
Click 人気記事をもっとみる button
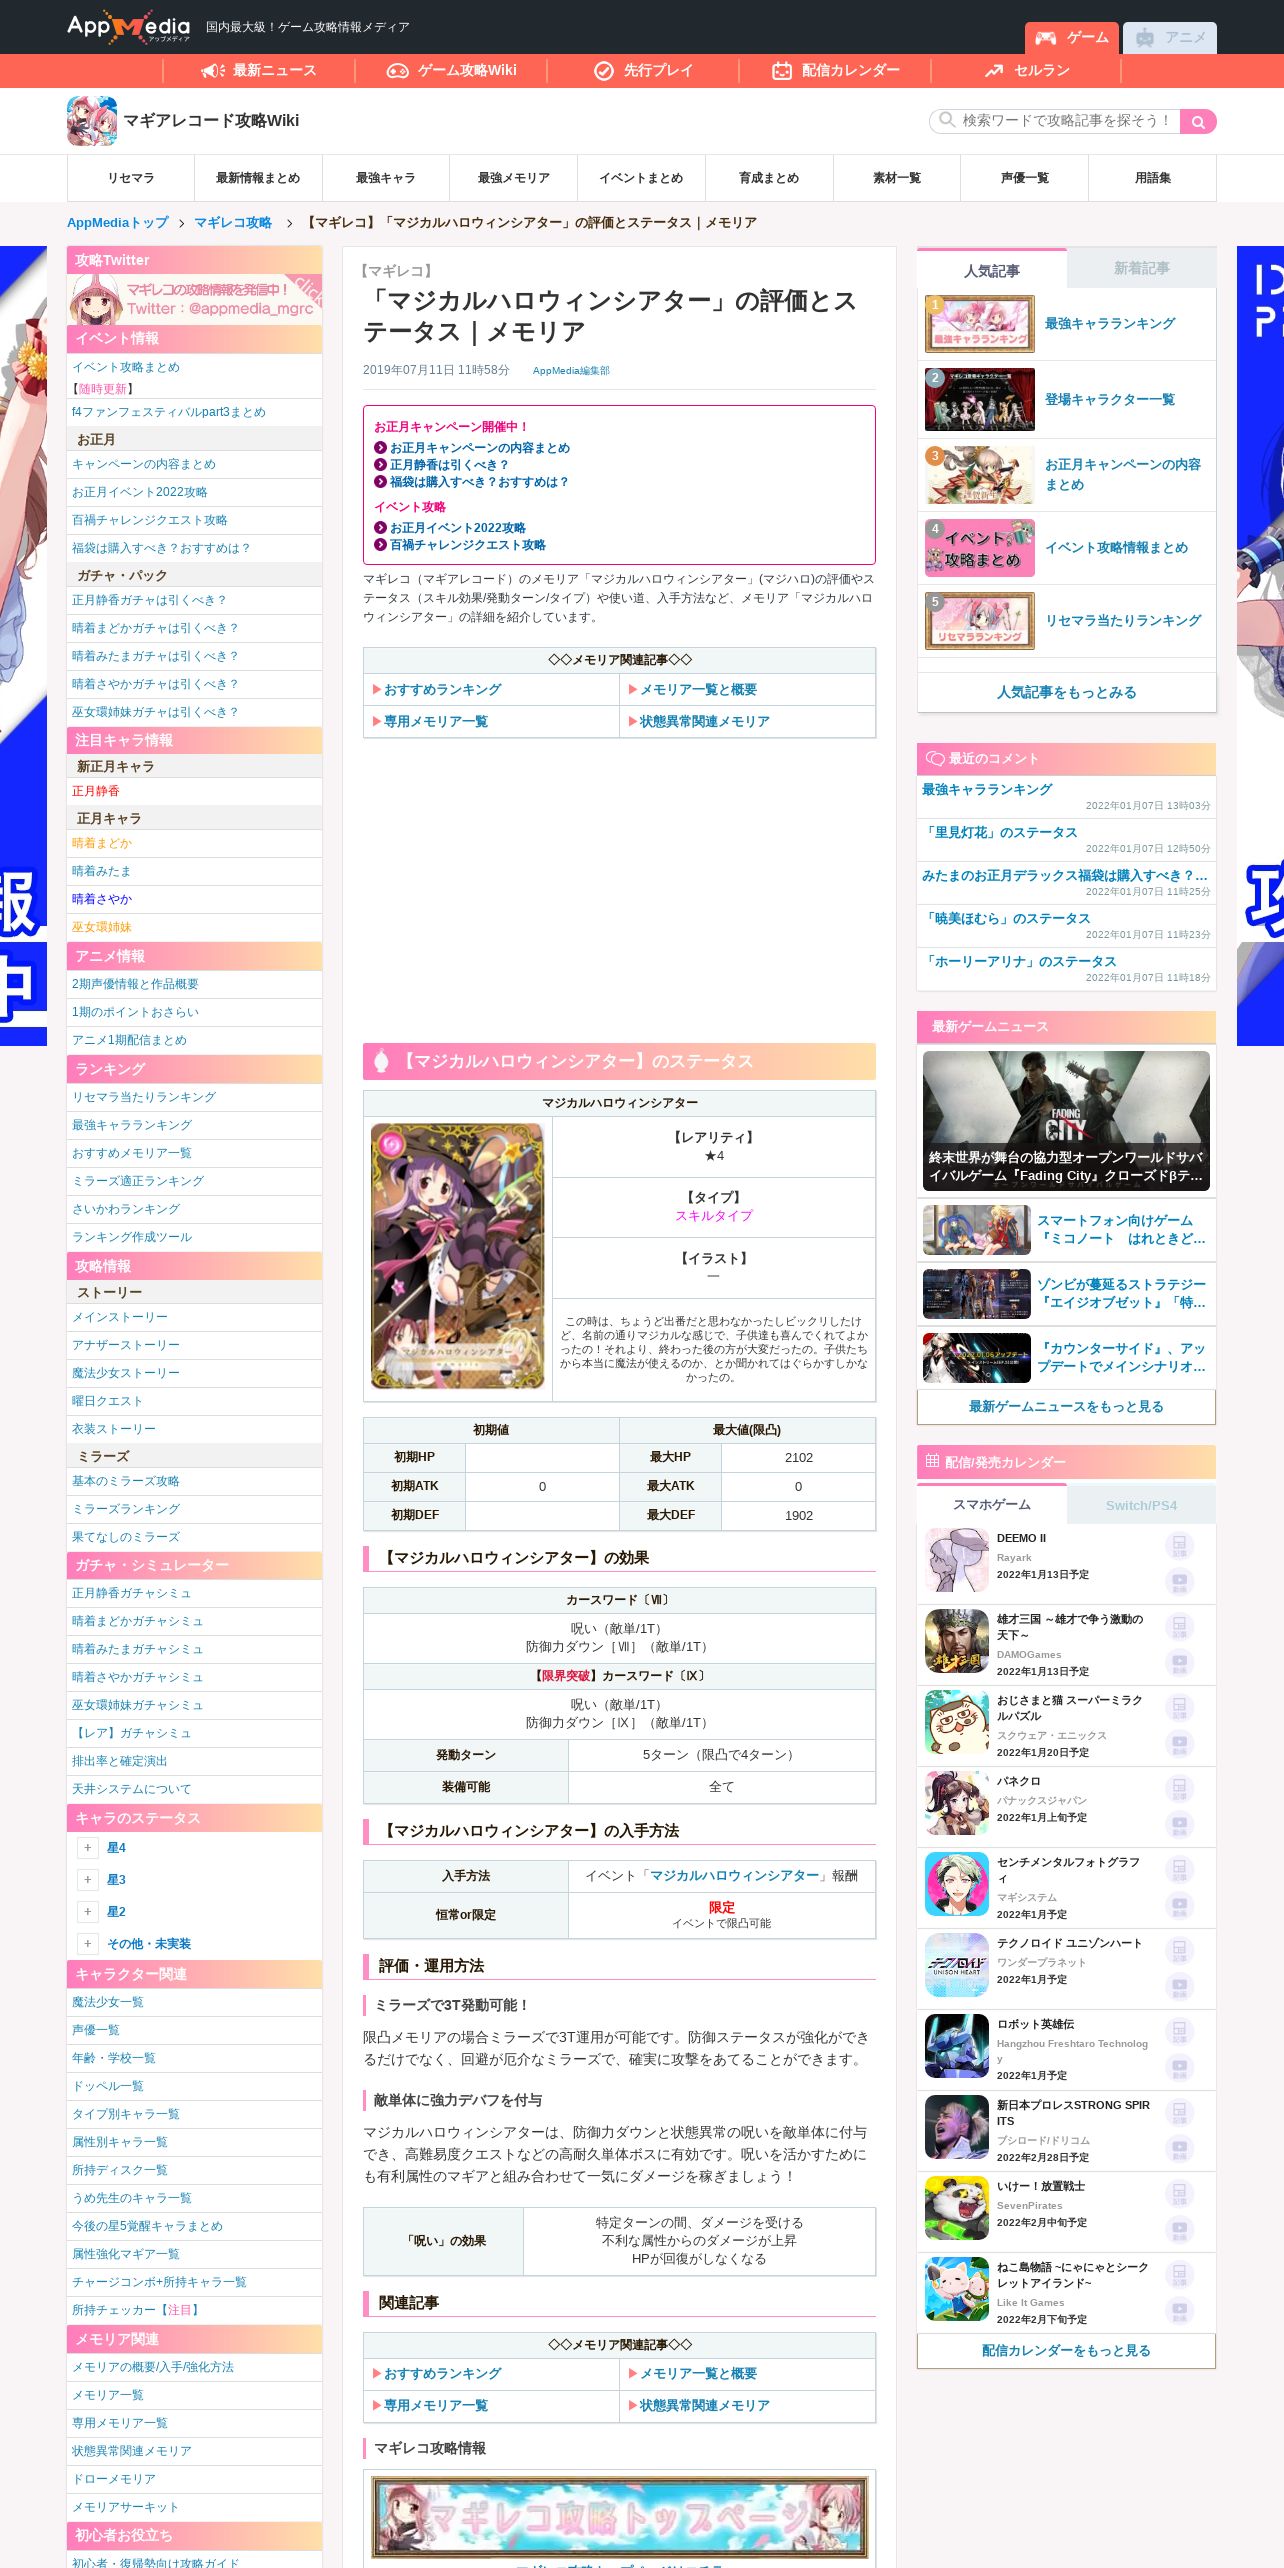coord(1066,692)
